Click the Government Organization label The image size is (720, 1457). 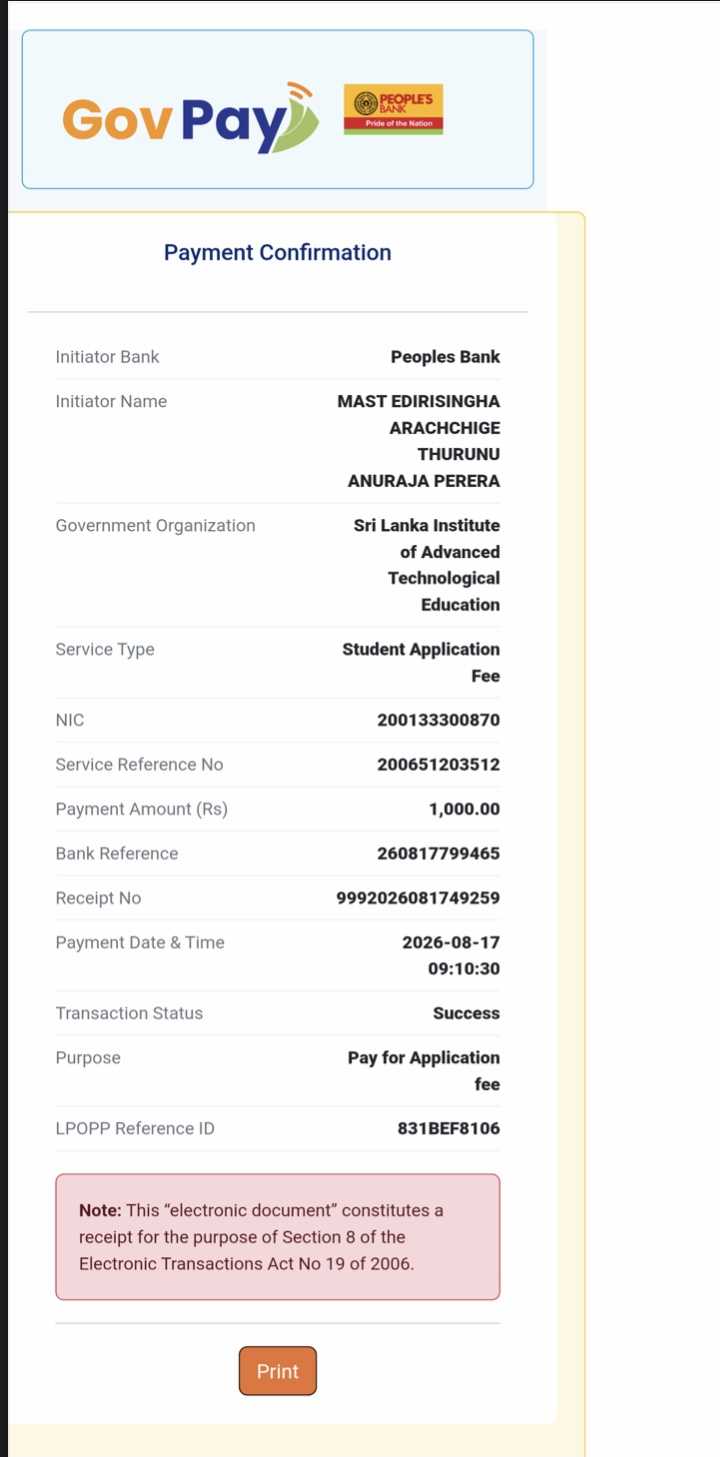155,526
